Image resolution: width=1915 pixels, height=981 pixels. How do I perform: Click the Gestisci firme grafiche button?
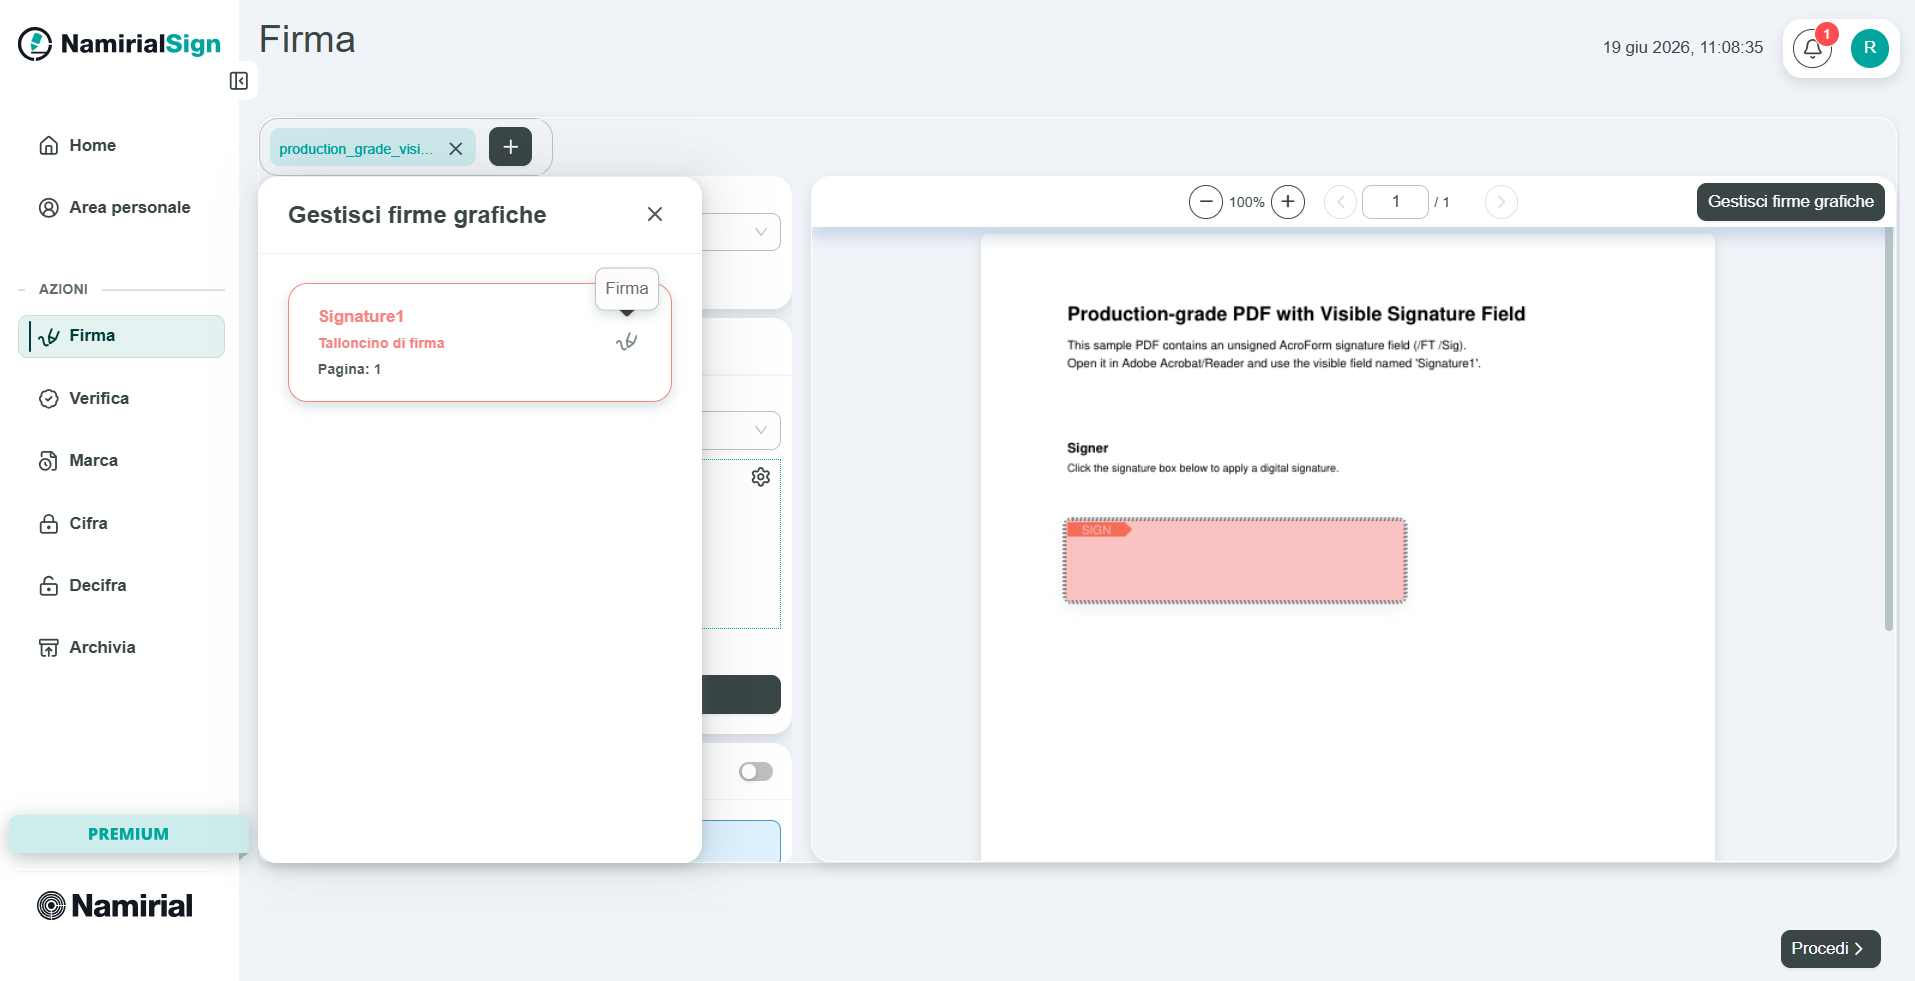(x=1791, y=202)
